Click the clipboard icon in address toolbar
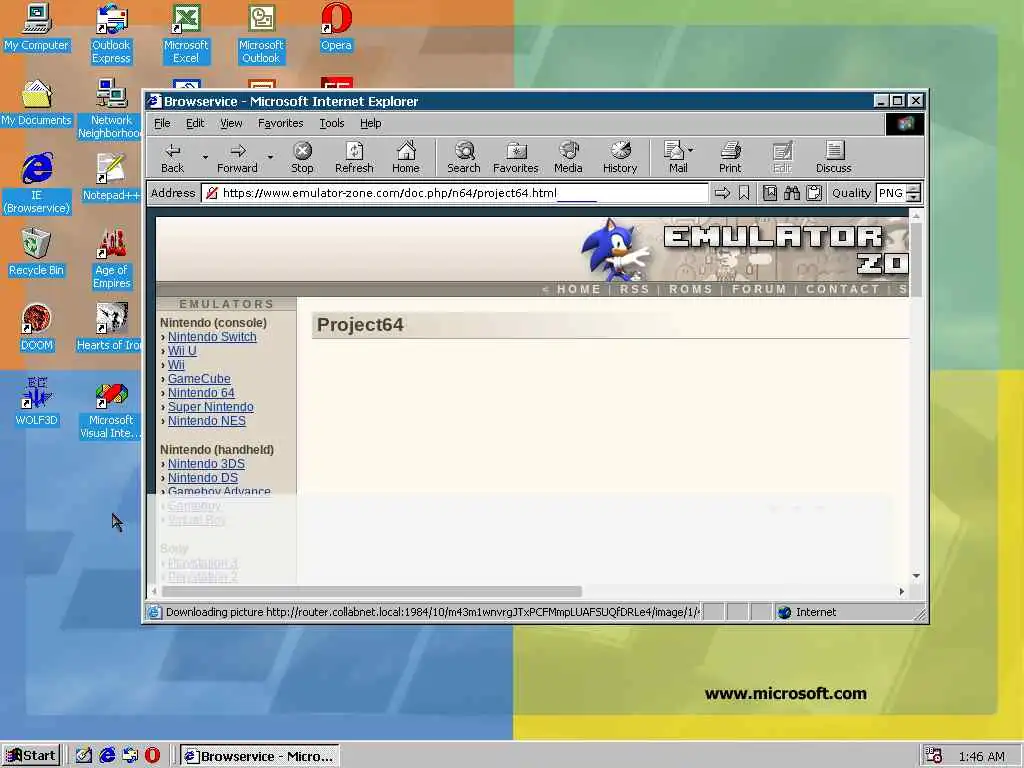 coord(814,193)
